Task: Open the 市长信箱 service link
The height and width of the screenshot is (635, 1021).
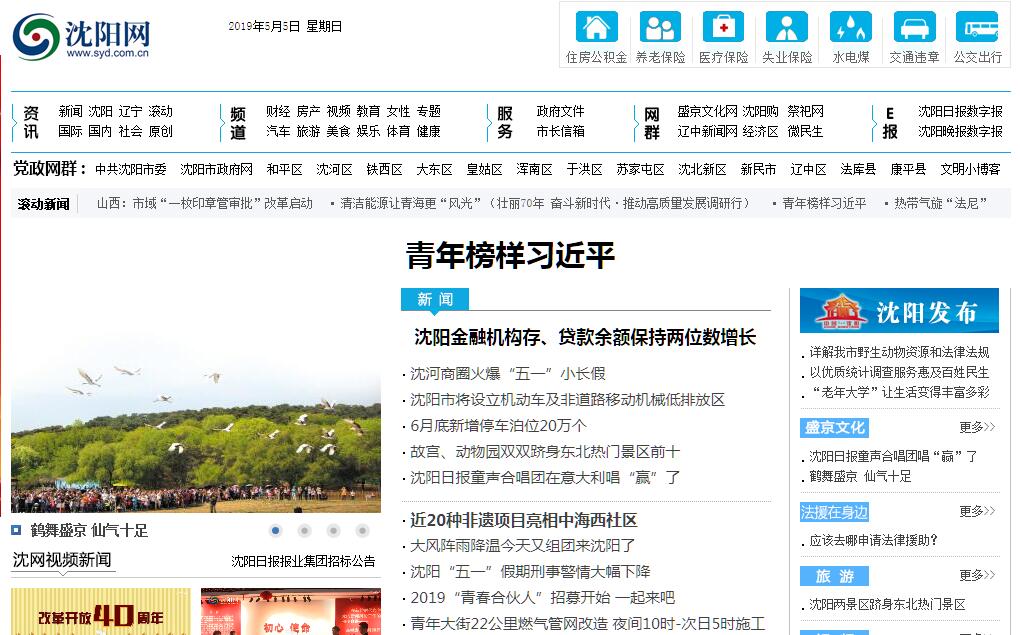Action: coord(561,132)
